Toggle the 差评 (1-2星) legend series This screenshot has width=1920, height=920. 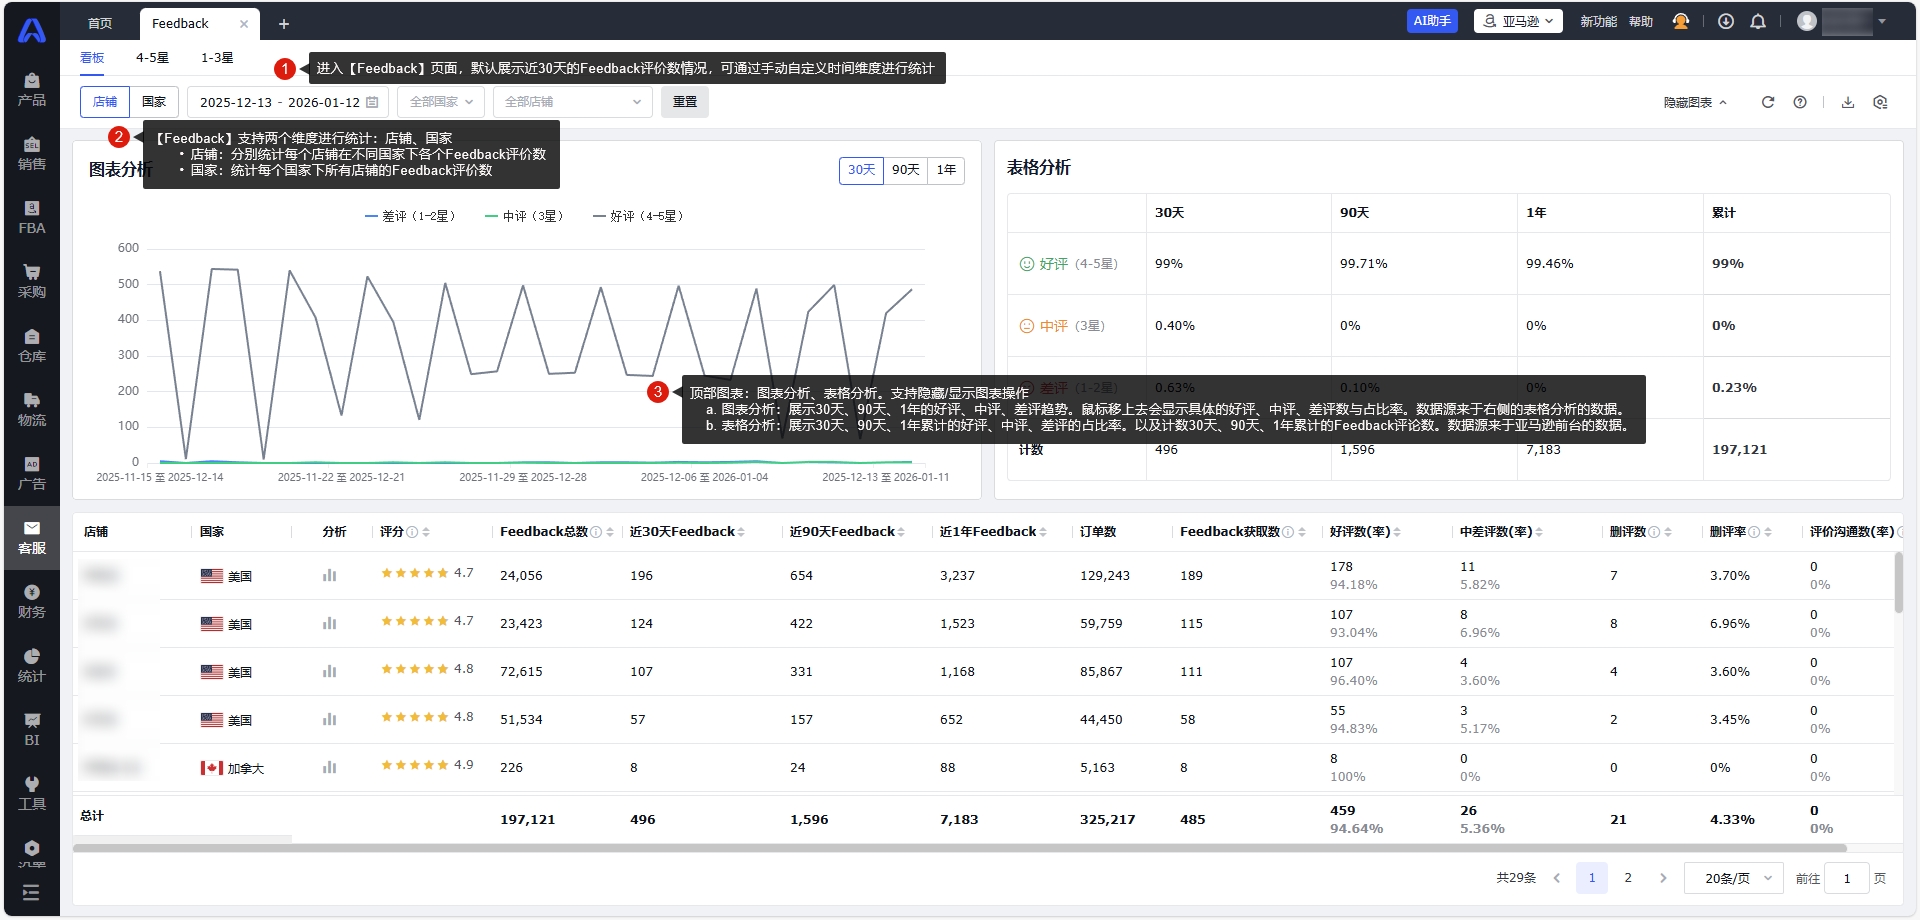410,216
